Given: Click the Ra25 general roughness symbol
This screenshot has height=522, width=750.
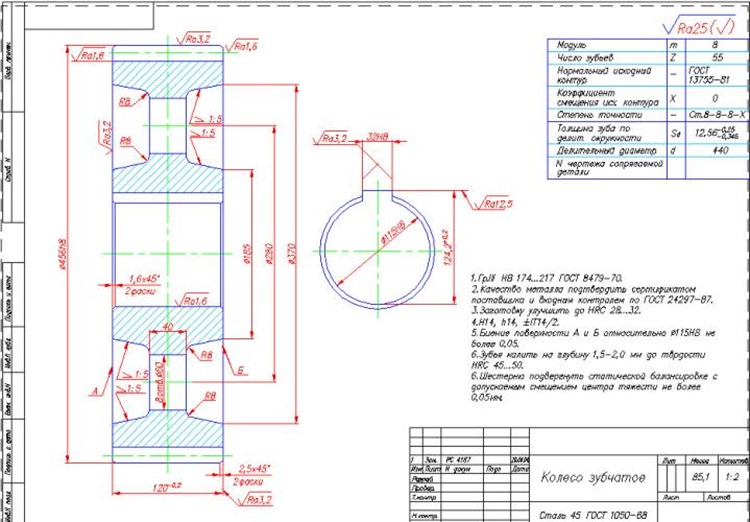Looking at the screenshot, I should coord(699,27).
